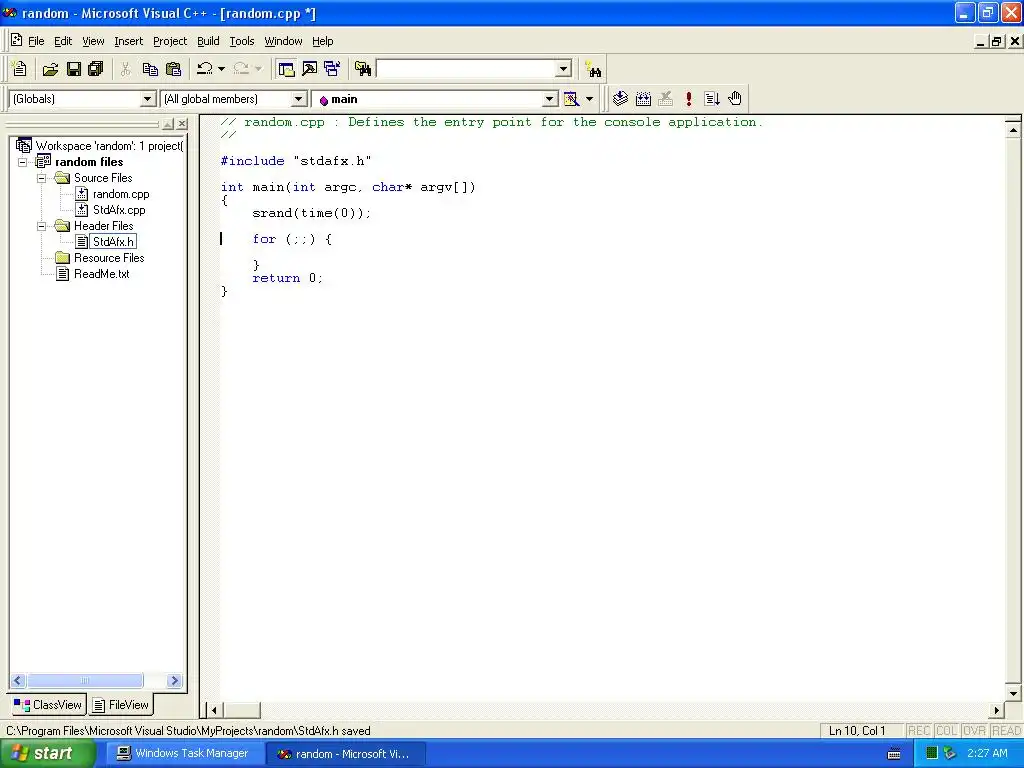This screenshot has width=1024, height=768.
Task: Click the Redo arrow icon
Action: [241, 69]
